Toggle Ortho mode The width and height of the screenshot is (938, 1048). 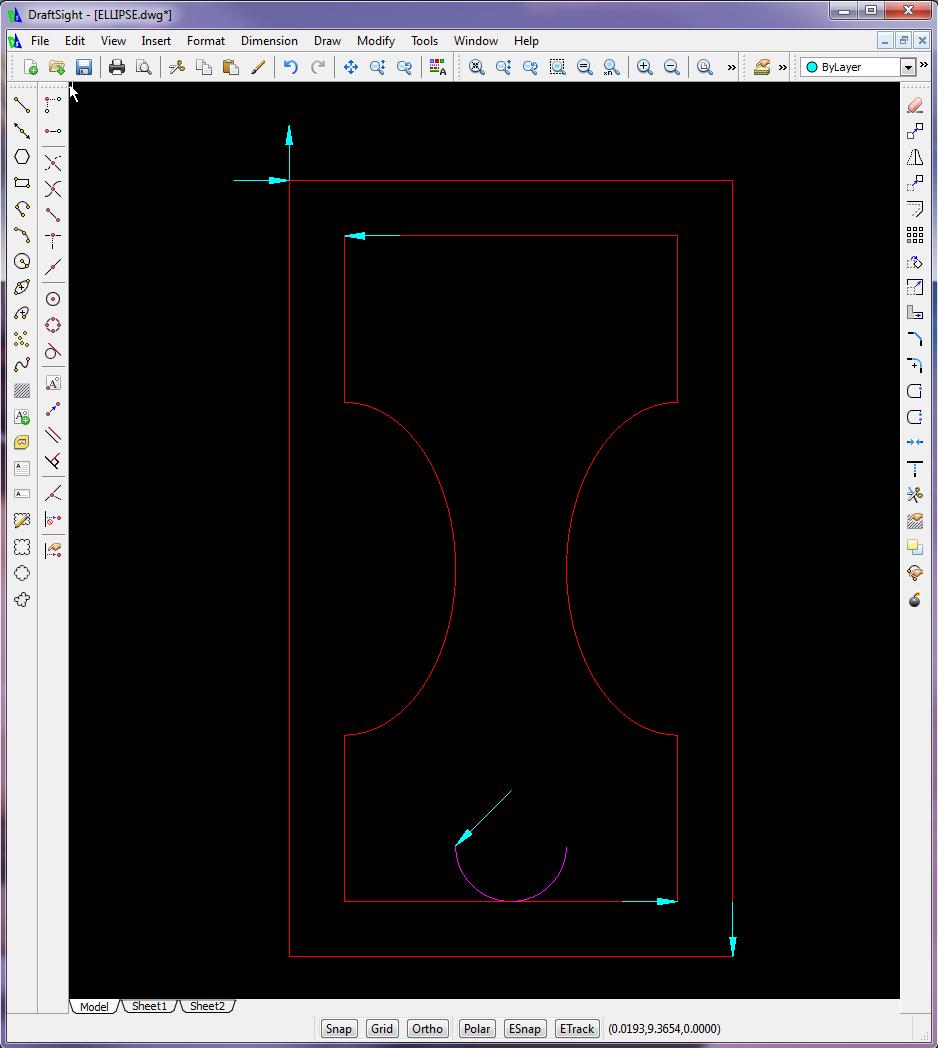(x=427, y=1029)
